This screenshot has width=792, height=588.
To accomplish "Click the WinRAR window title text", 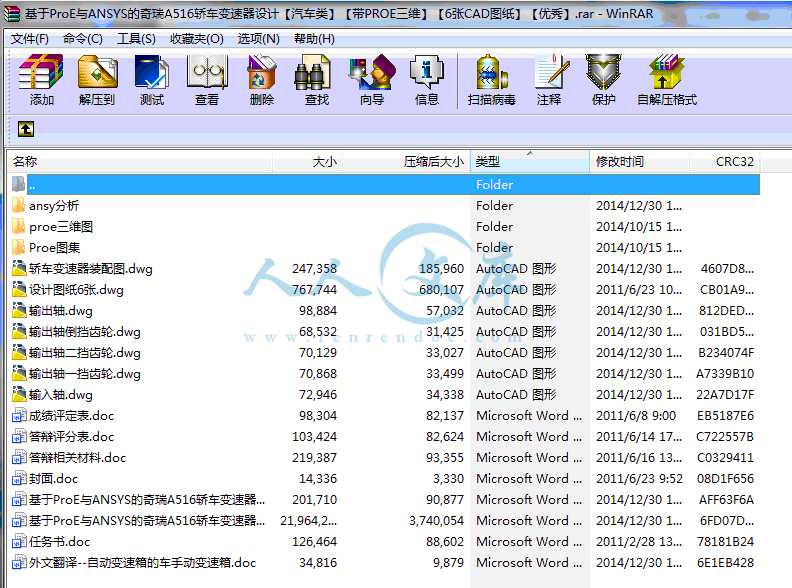I will (339, 14).
